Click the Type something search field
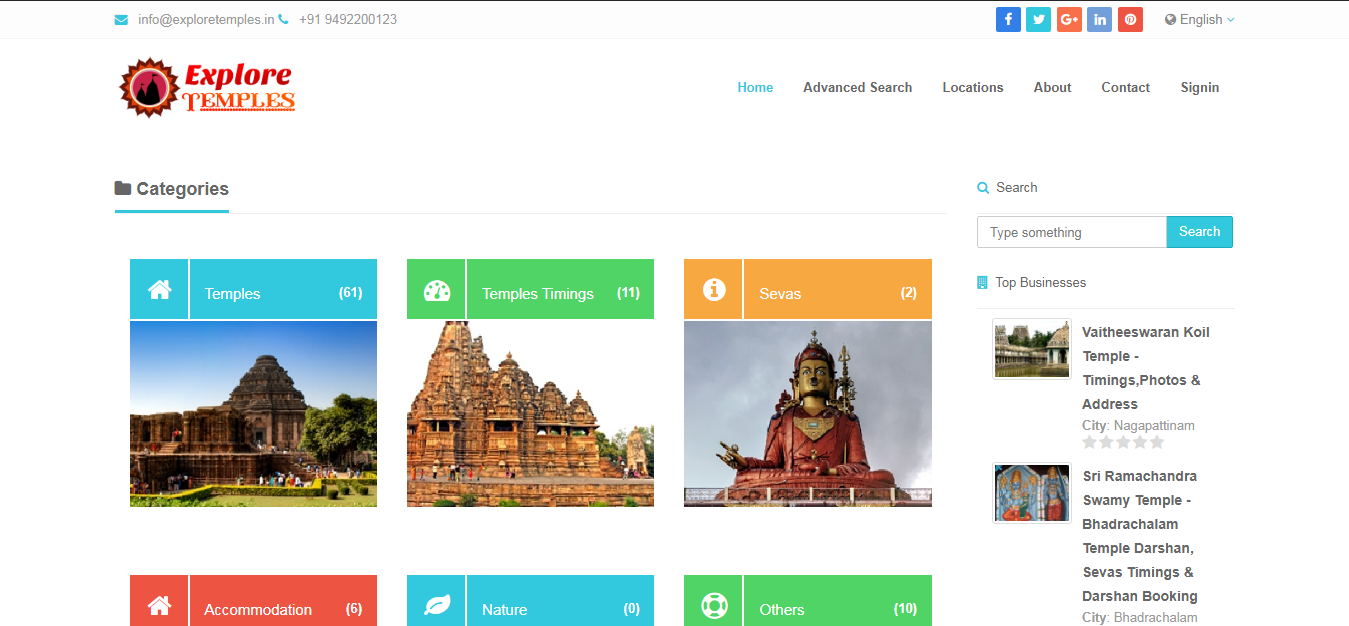The width and height of the screenshot is (1349, 626). pyautogui.click(x=1071, y=232)
